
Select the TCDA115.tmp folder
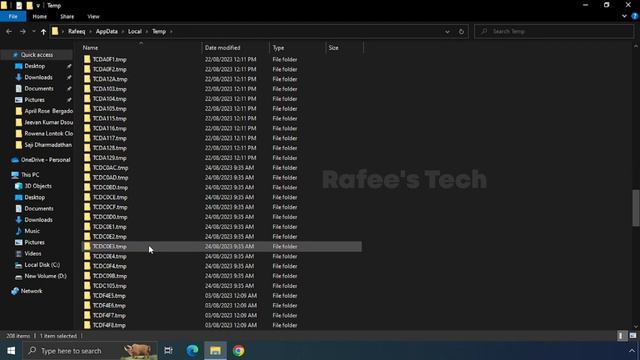[109, 118]
